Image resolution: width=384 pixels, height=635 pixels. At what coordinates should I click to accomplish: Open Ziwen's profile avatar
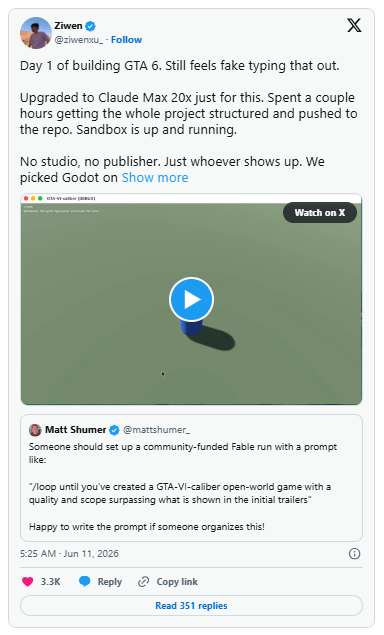click(36, 33)
